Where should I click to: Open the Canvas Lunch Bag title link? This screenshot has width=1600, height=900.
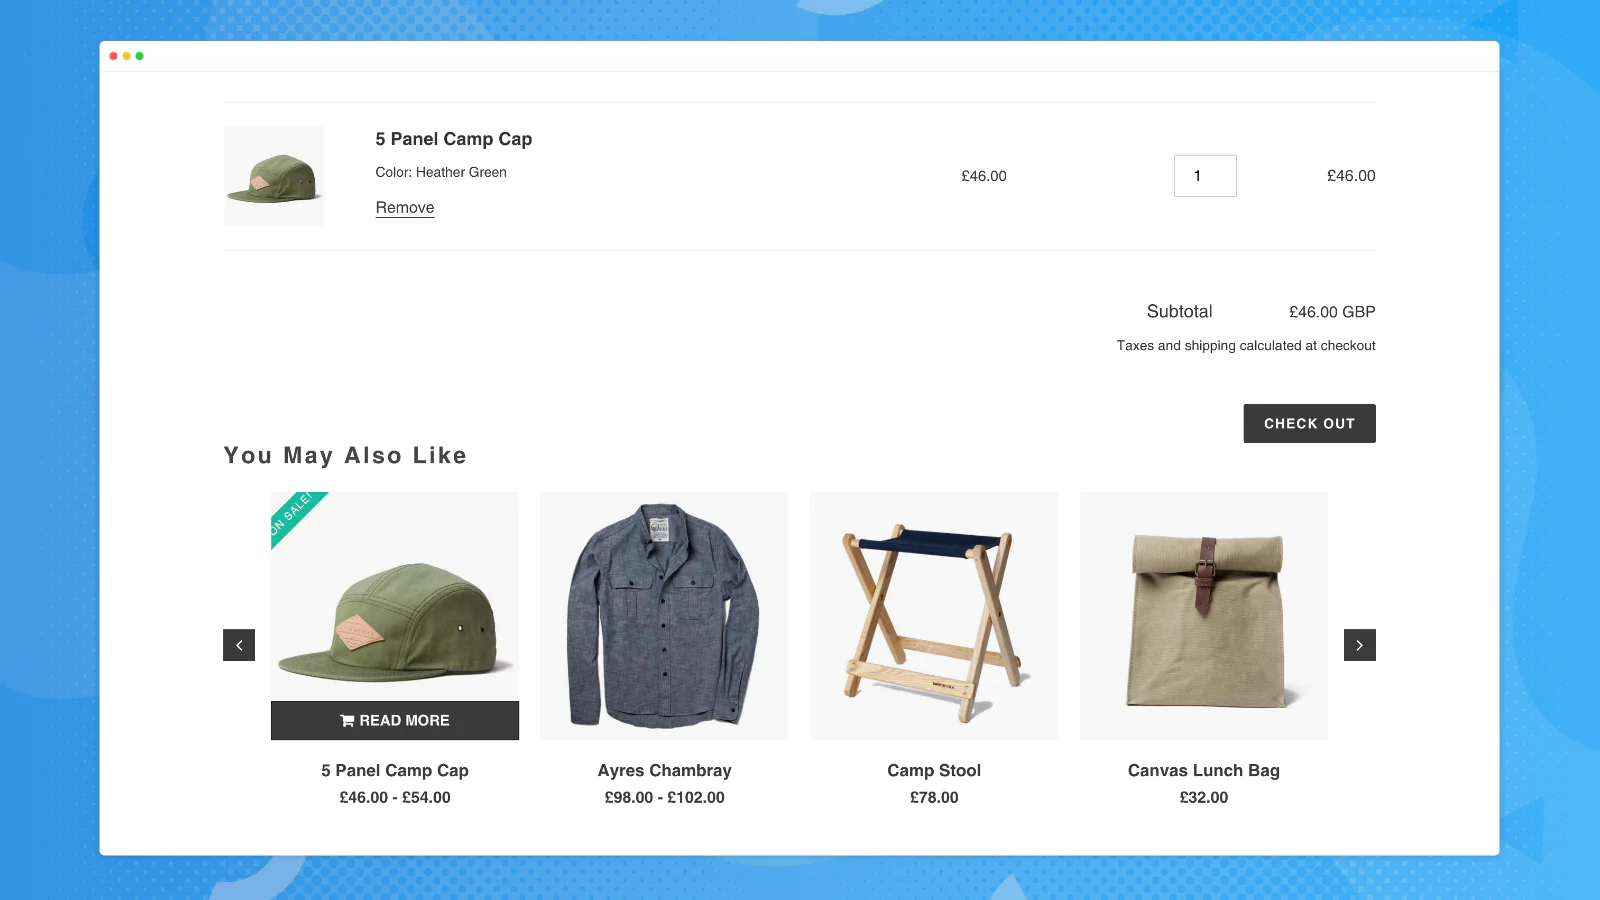tap(1204, 770)
